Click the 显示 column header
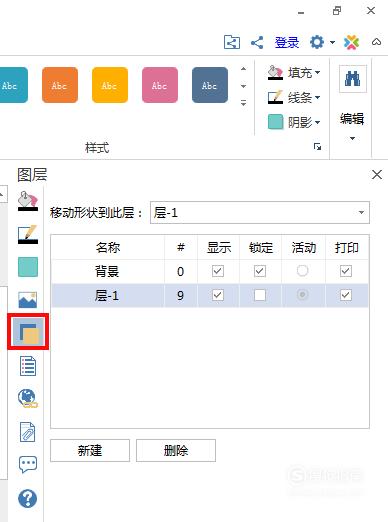The width and height of the screenshot is (388, 522). coord(218,247)
